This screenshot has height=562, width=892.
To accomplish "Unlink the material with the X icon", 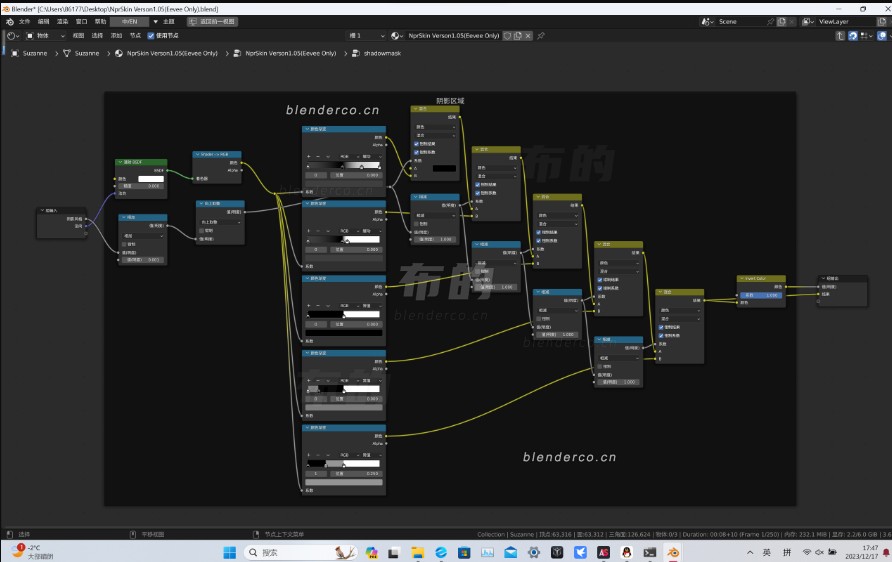I will [x=528, y=36].
